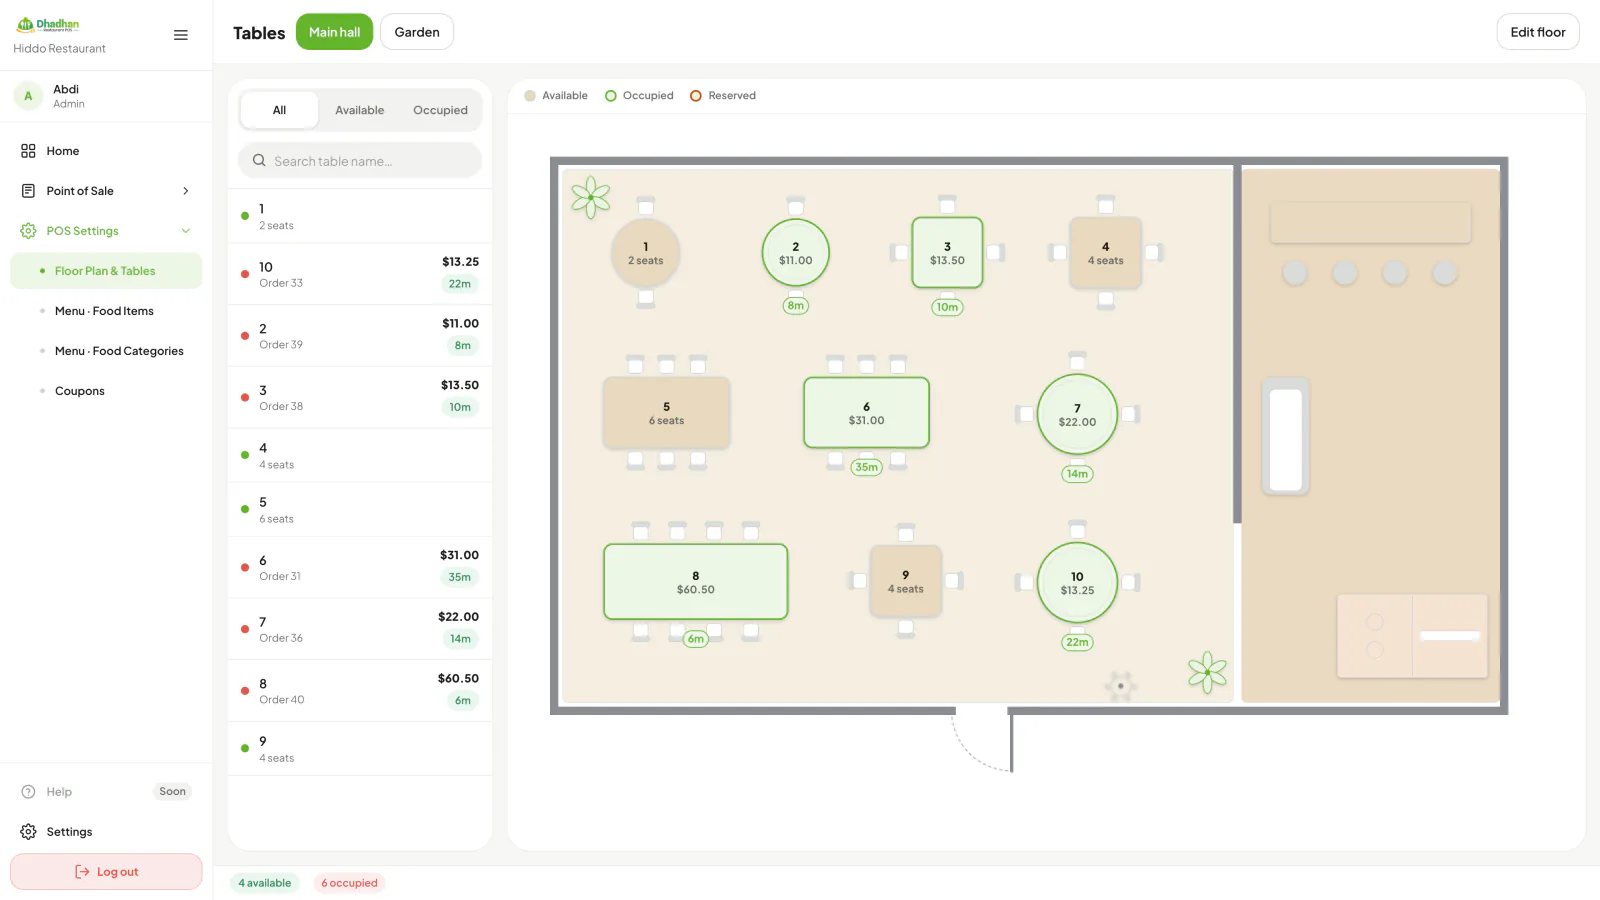Open Menu · Food Categories
This screenshot has width=1600, height=900.
click(106, 351)
